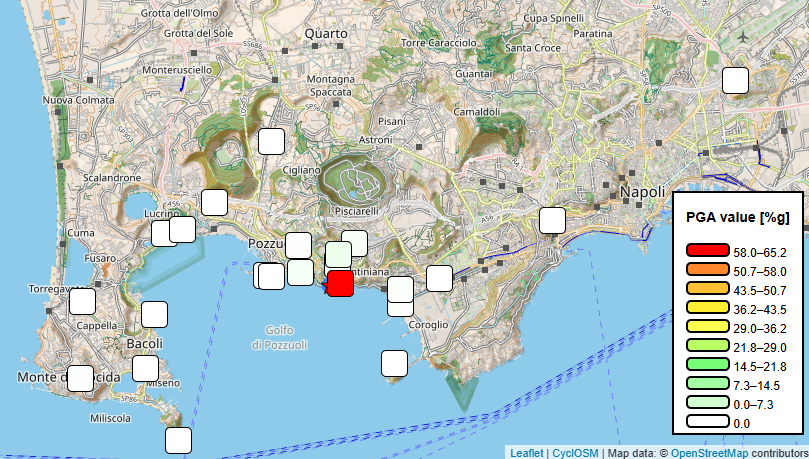The width and height of the screenshot is (809, 459).
Task: Follow the OpenStreetMap contributors link
Action: coord(709,453)
